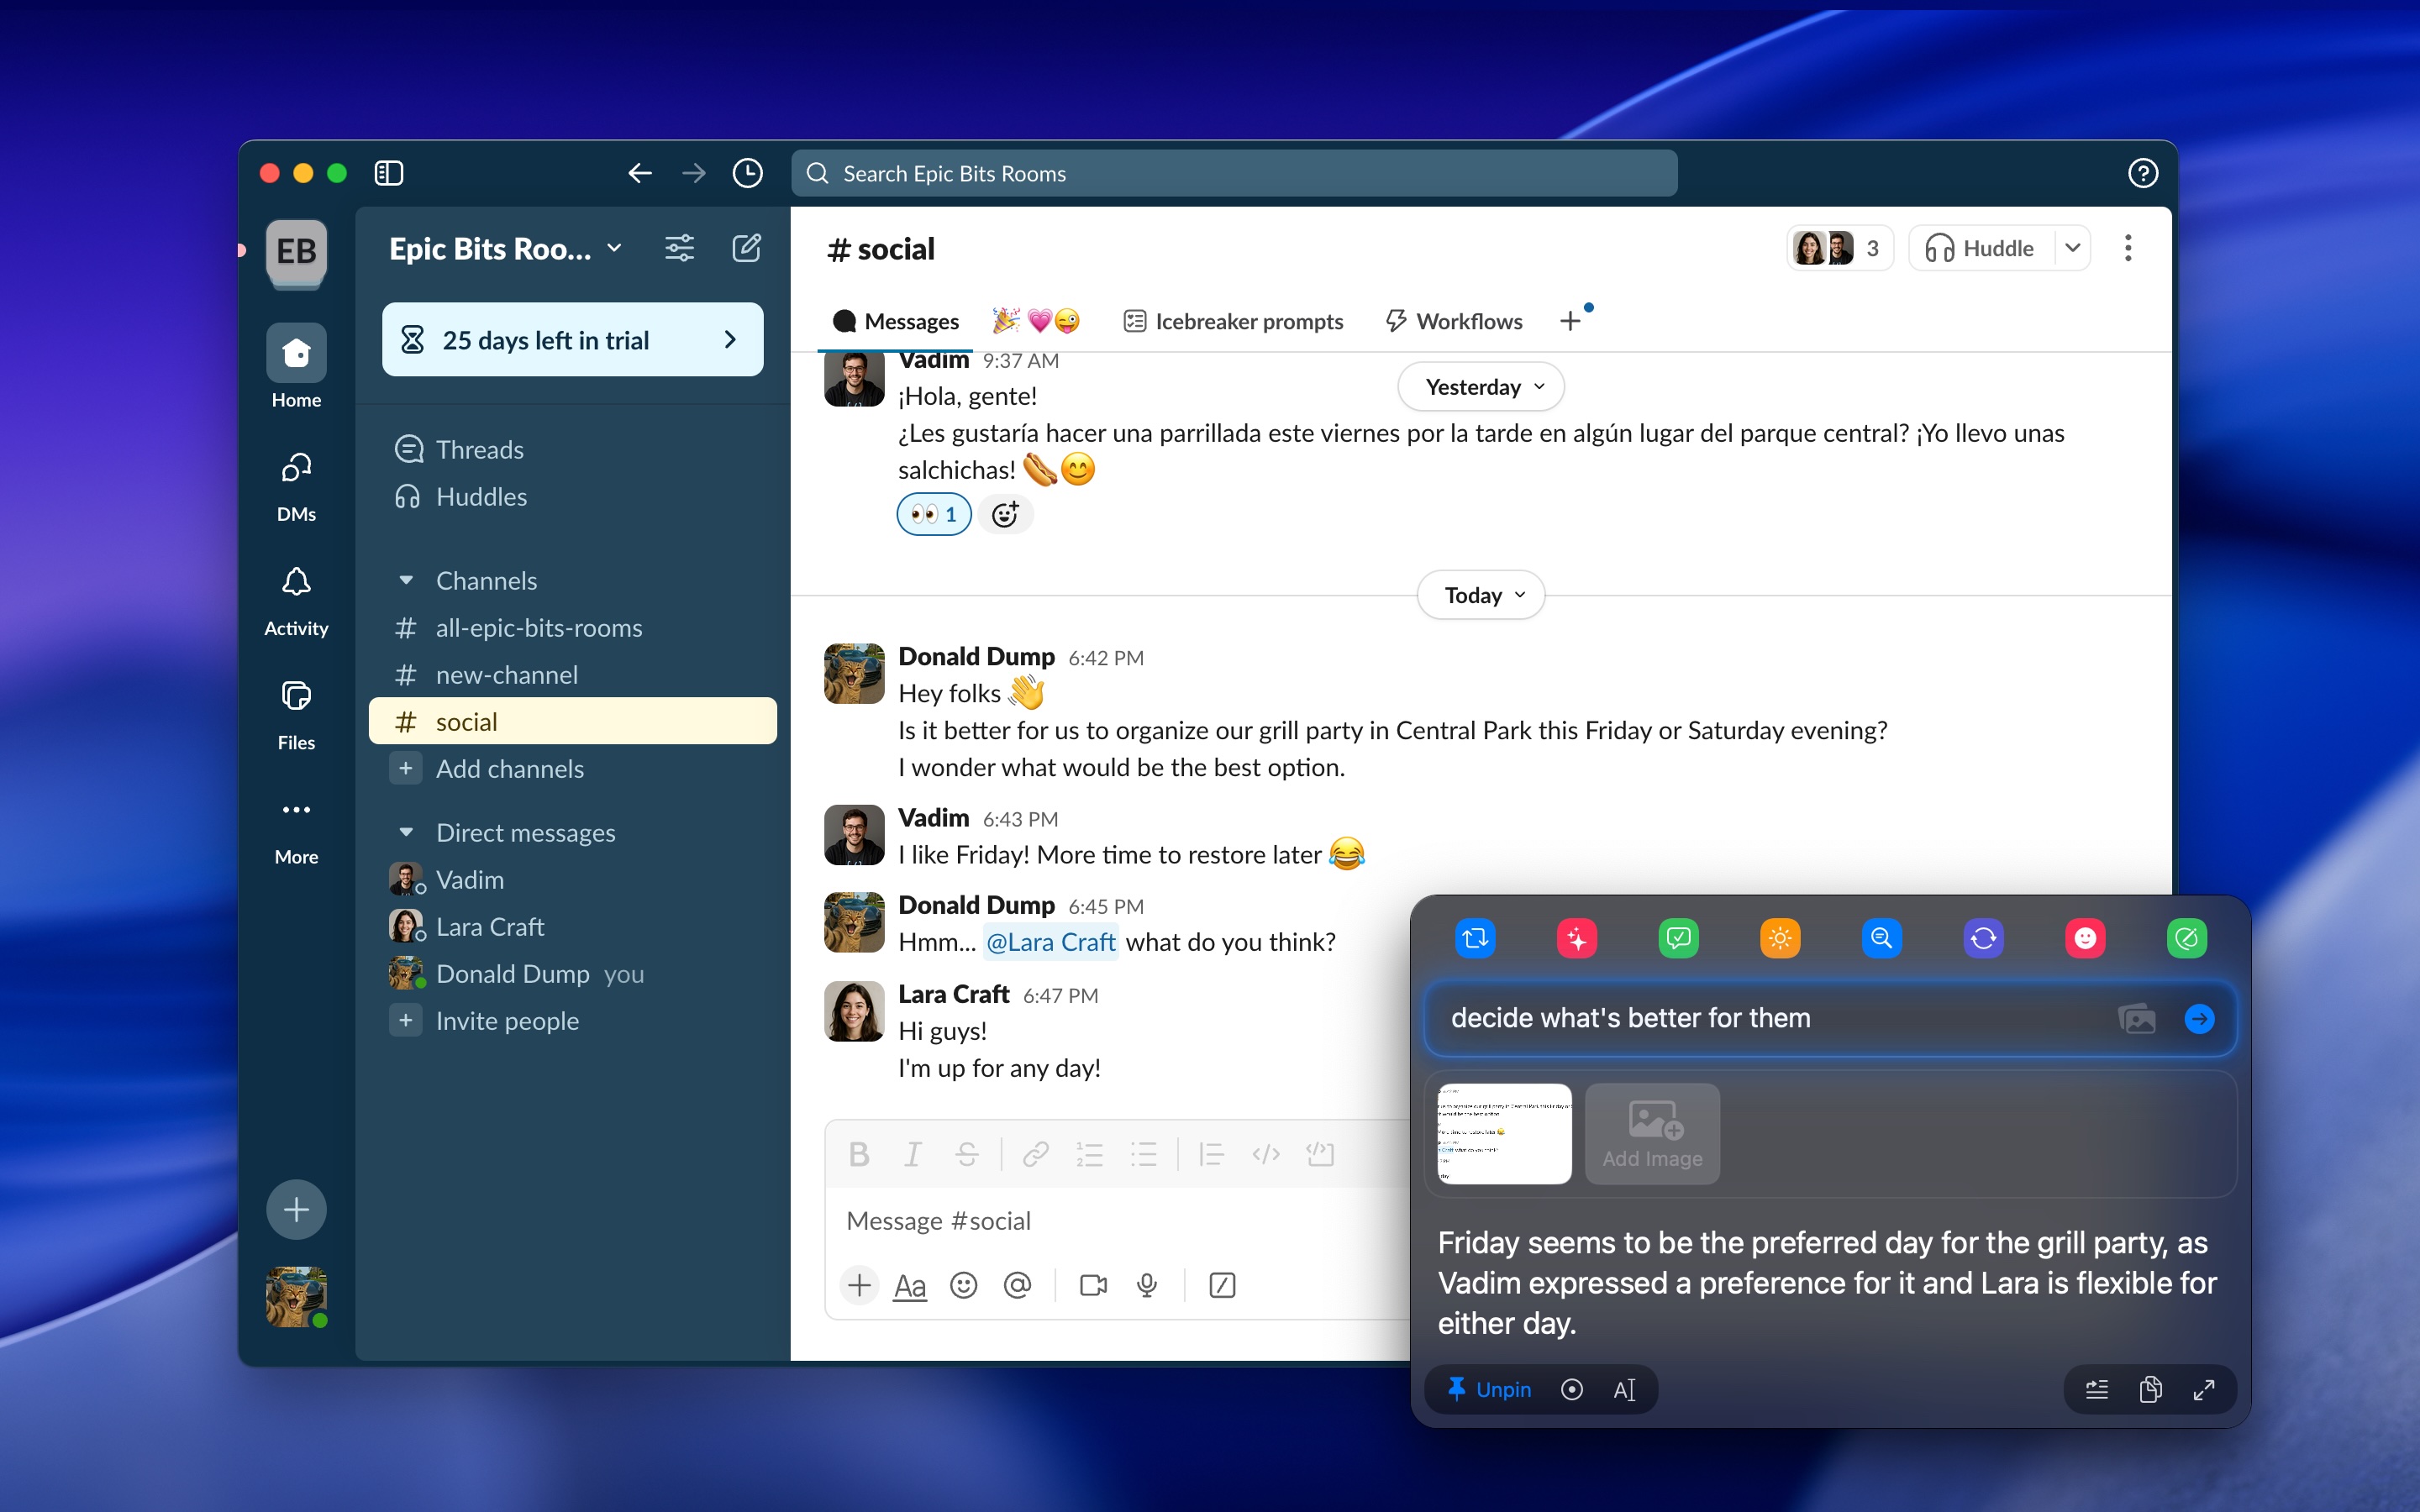Record a video clip icon
This screenshot has width=2420, height=1512.
(1093, 1285)
